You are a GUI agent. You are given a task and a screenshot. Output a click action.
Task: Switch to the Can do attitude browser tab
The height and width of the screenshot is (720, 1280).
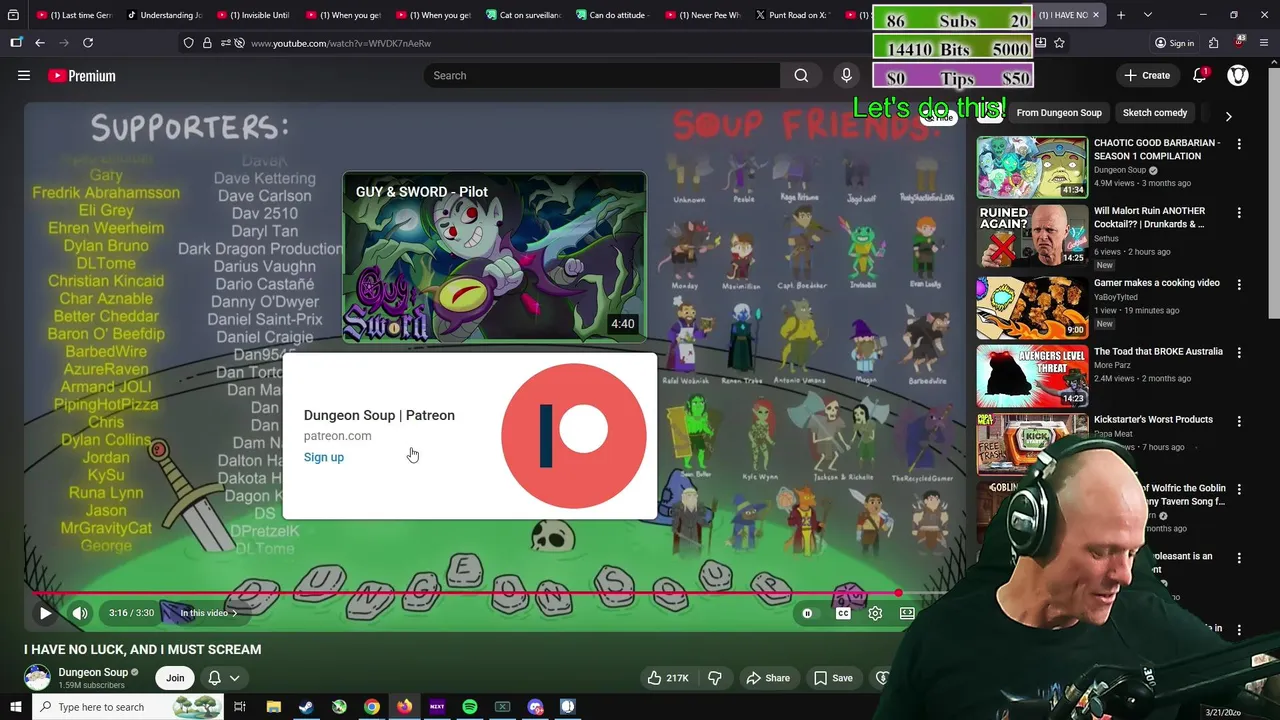click(x=614, y=15)
